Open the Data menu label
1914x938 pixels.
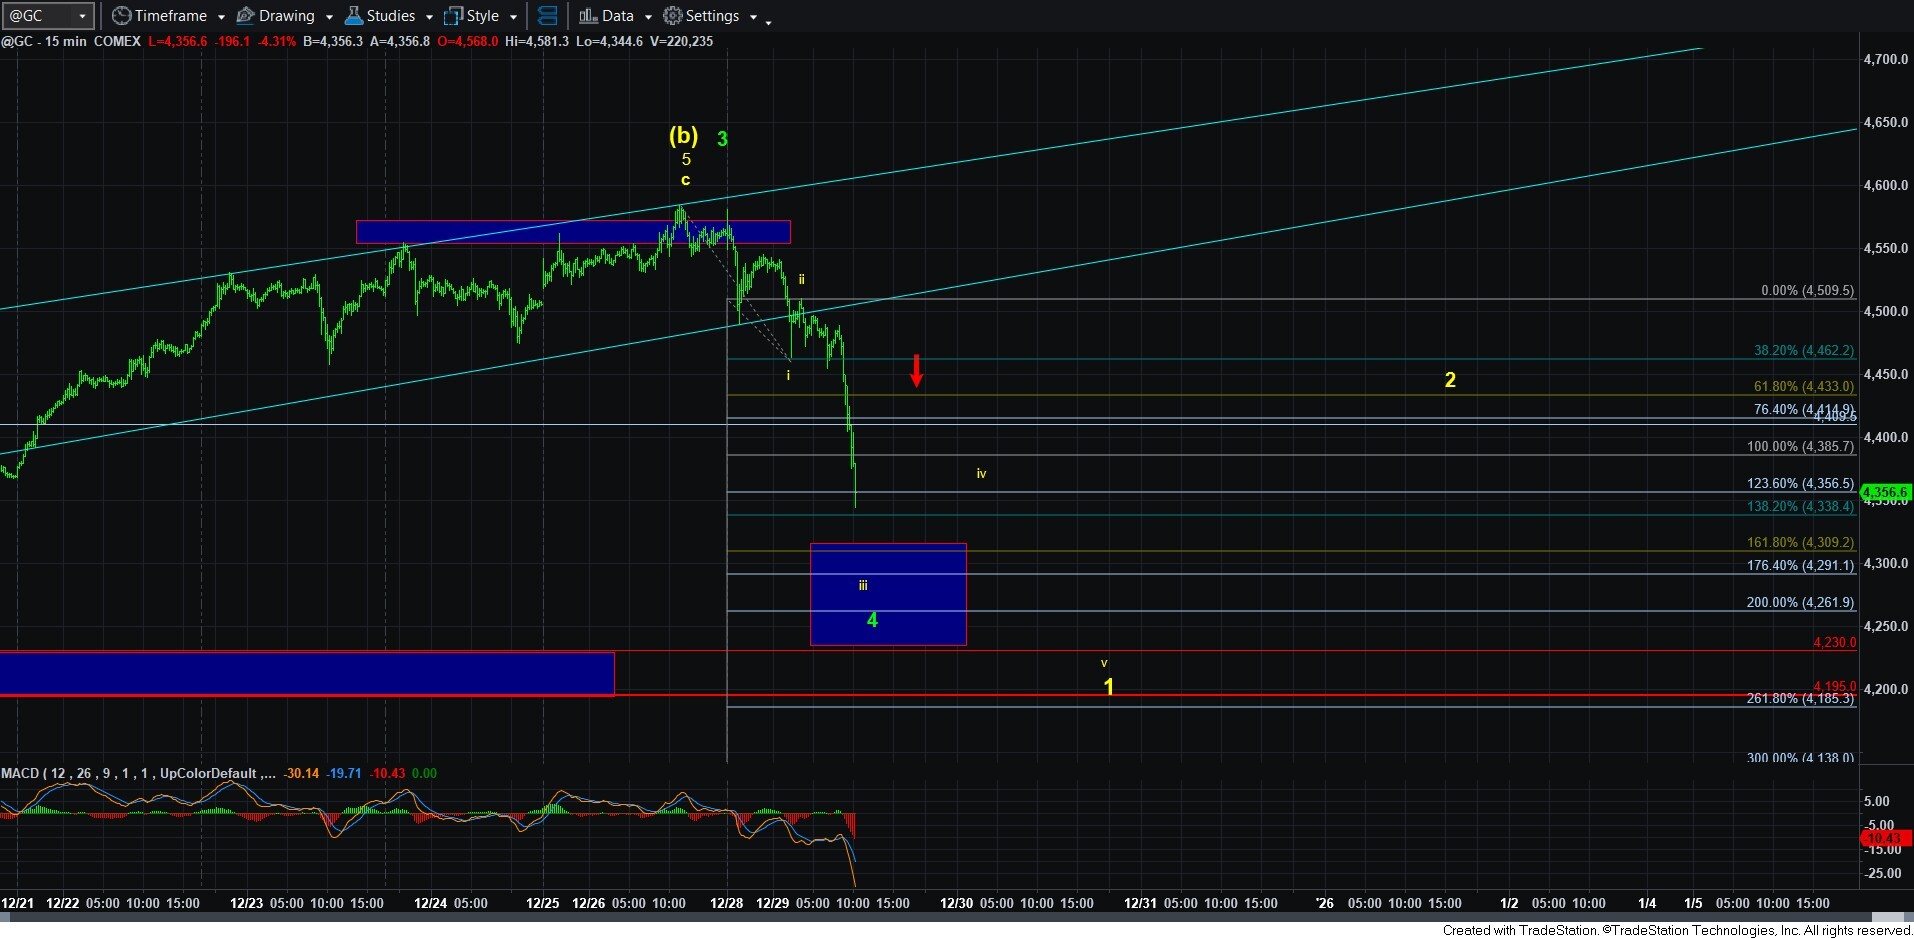pos(617,16)
